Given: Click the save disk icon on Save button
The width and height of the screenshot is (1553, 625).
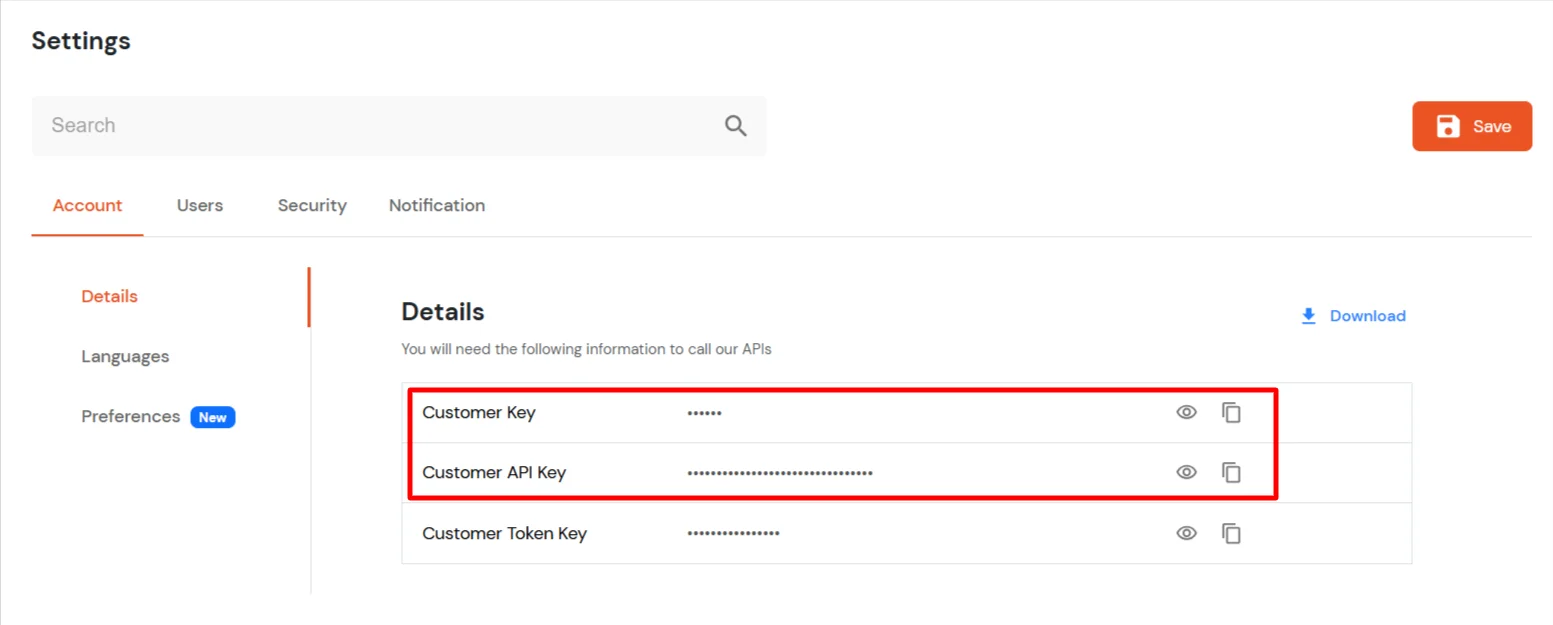Looking at the screenshot, I should 1448,126.
